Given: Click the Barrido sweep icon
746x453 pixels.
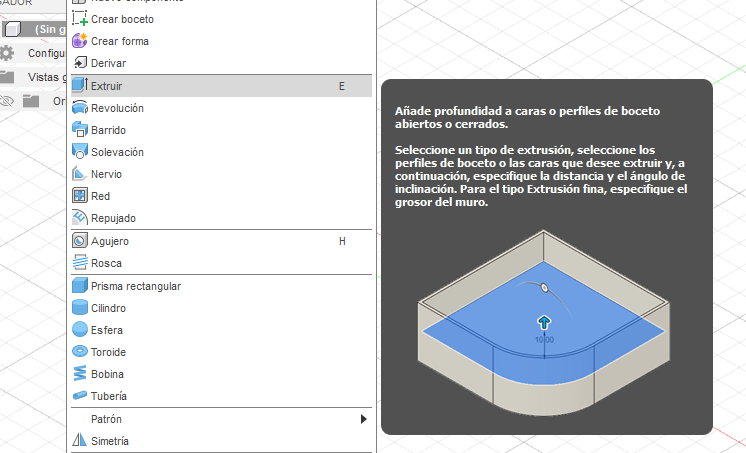Looking at the screenshot, I should pyautogui.click(x=79, y=129).
